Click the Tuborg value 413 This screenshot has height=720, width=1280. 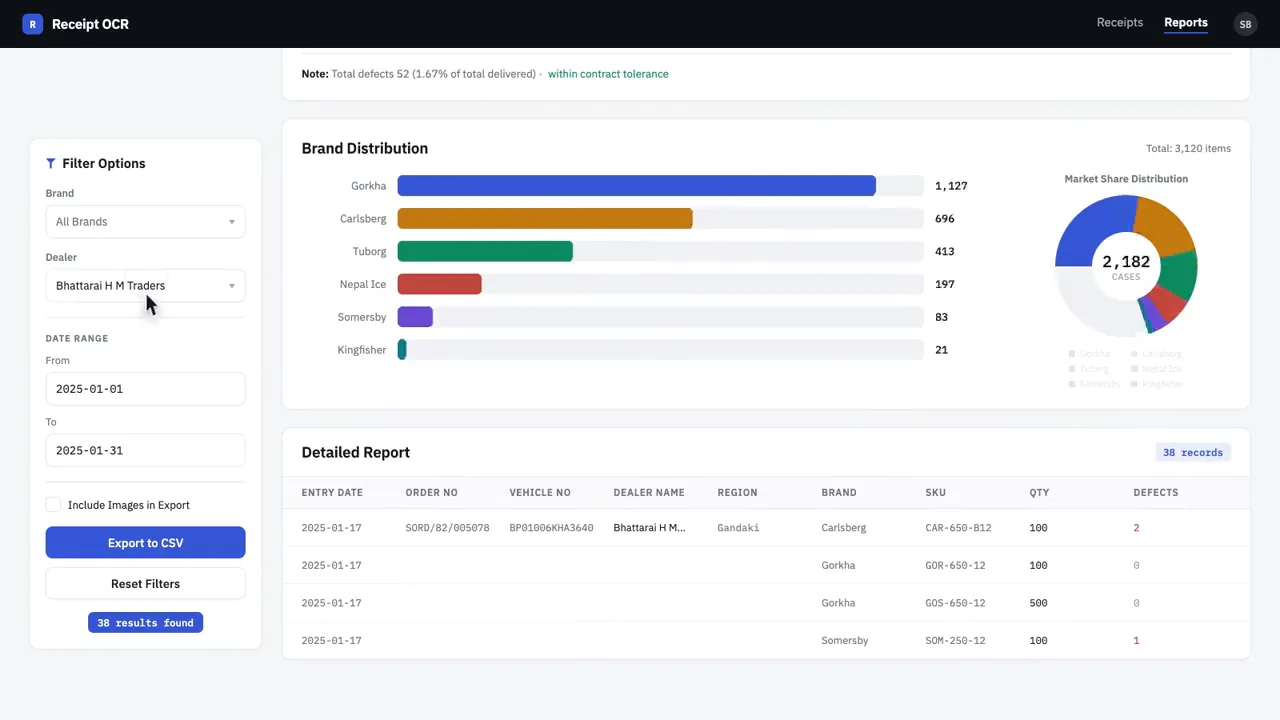click(945, 252)
